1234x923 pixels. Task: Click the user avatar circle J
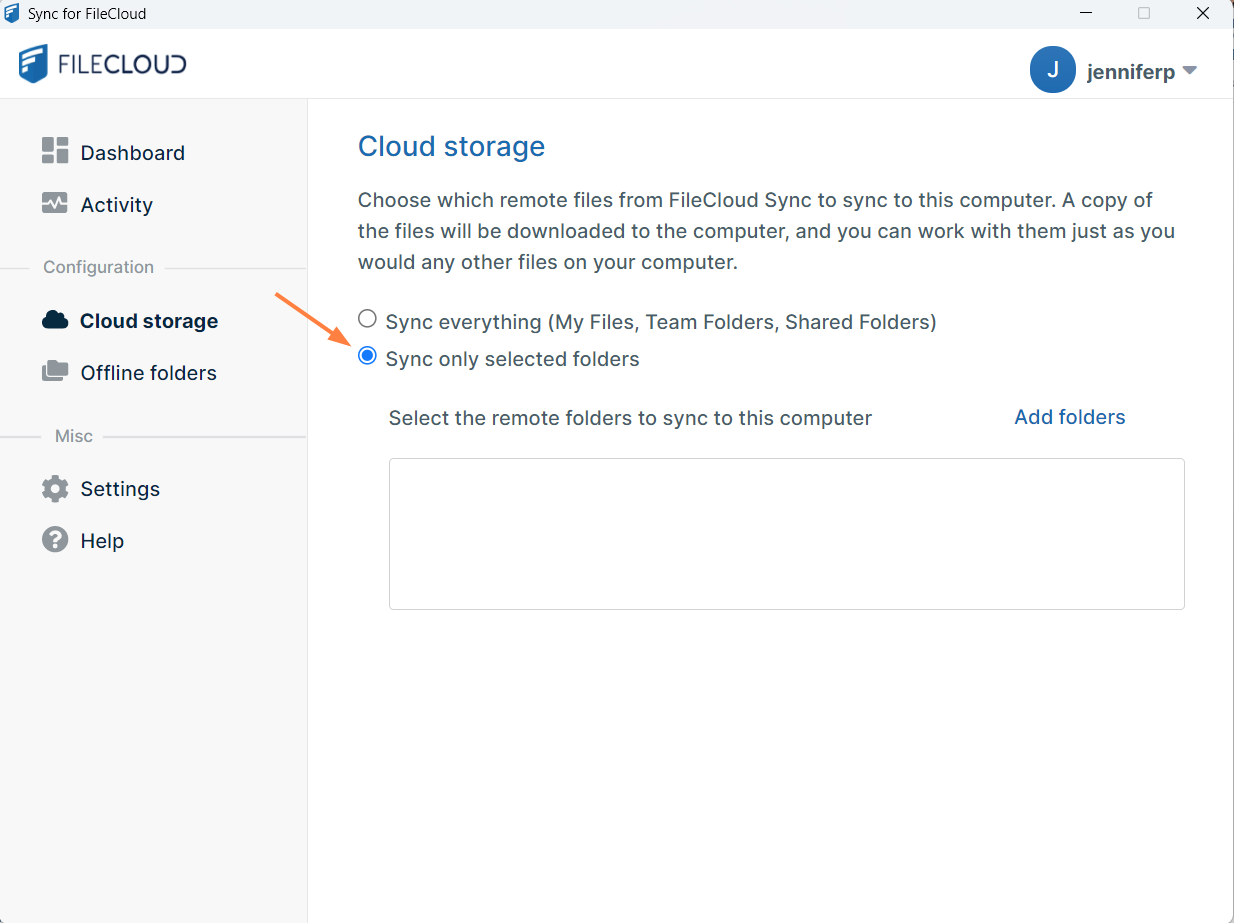(1052, 70)
